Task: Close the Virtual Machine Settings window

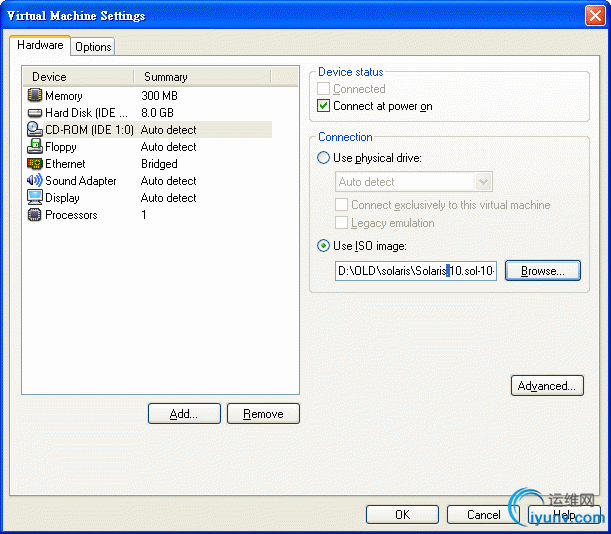Action: click(595, 16)
